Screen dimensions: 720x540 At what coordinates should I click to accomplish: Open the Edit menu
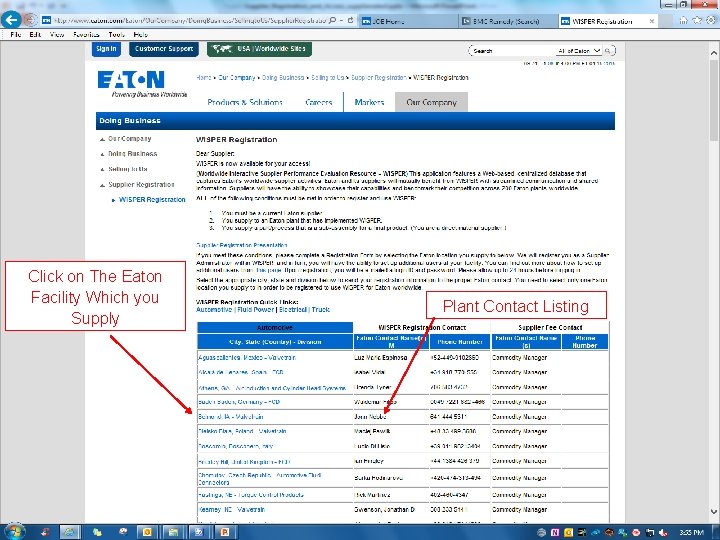click(35, 34)
